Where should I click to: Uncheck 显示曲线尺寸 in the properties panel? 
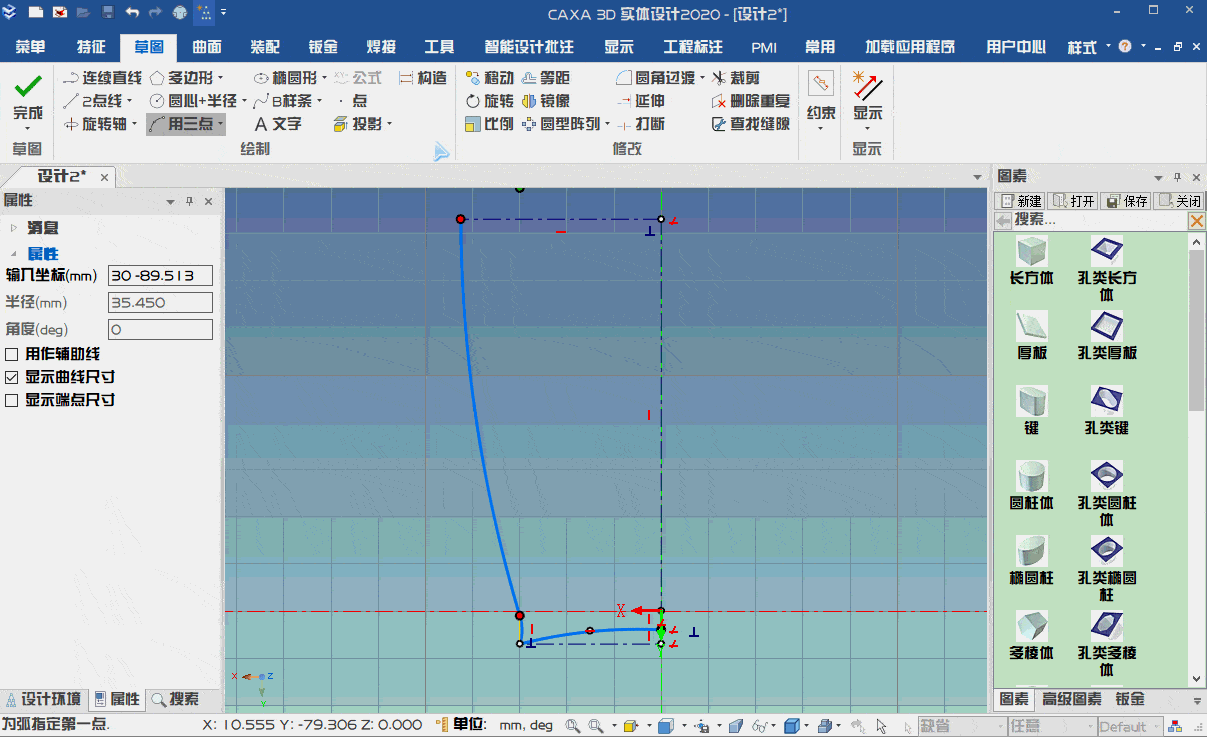9,379
